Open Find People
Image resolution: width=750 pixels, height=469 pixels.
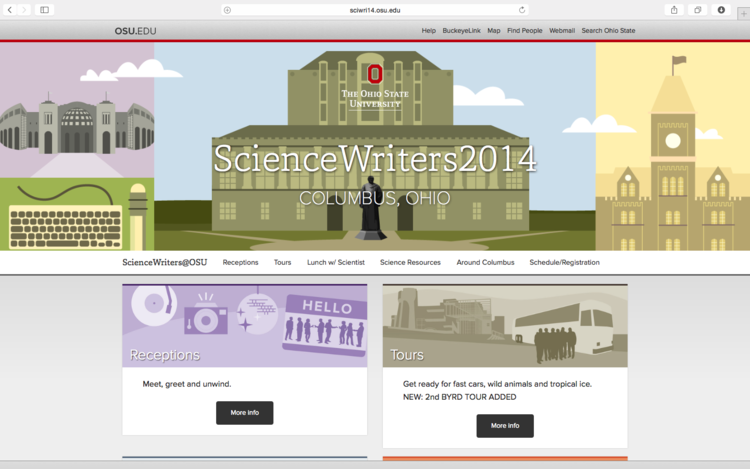pyautogui.click(x=525, y=31)
